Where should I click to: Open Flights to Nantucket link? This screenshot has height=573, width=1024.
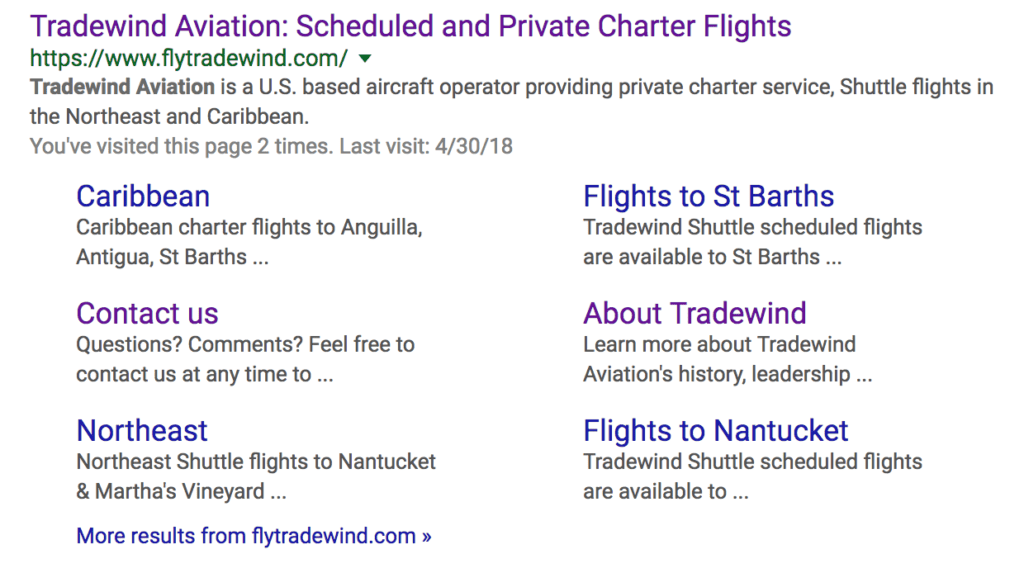click(x=715, y=430)
